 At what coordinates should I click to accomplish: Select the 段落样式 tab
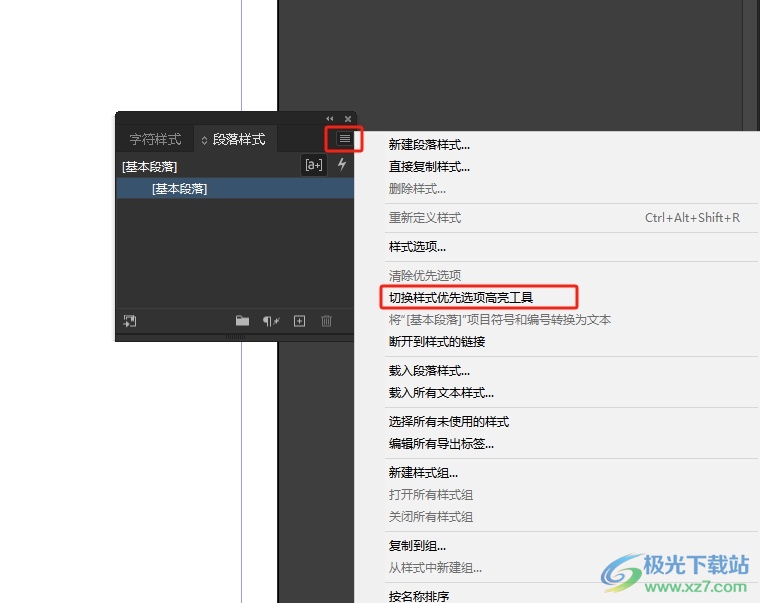[239, 140]
